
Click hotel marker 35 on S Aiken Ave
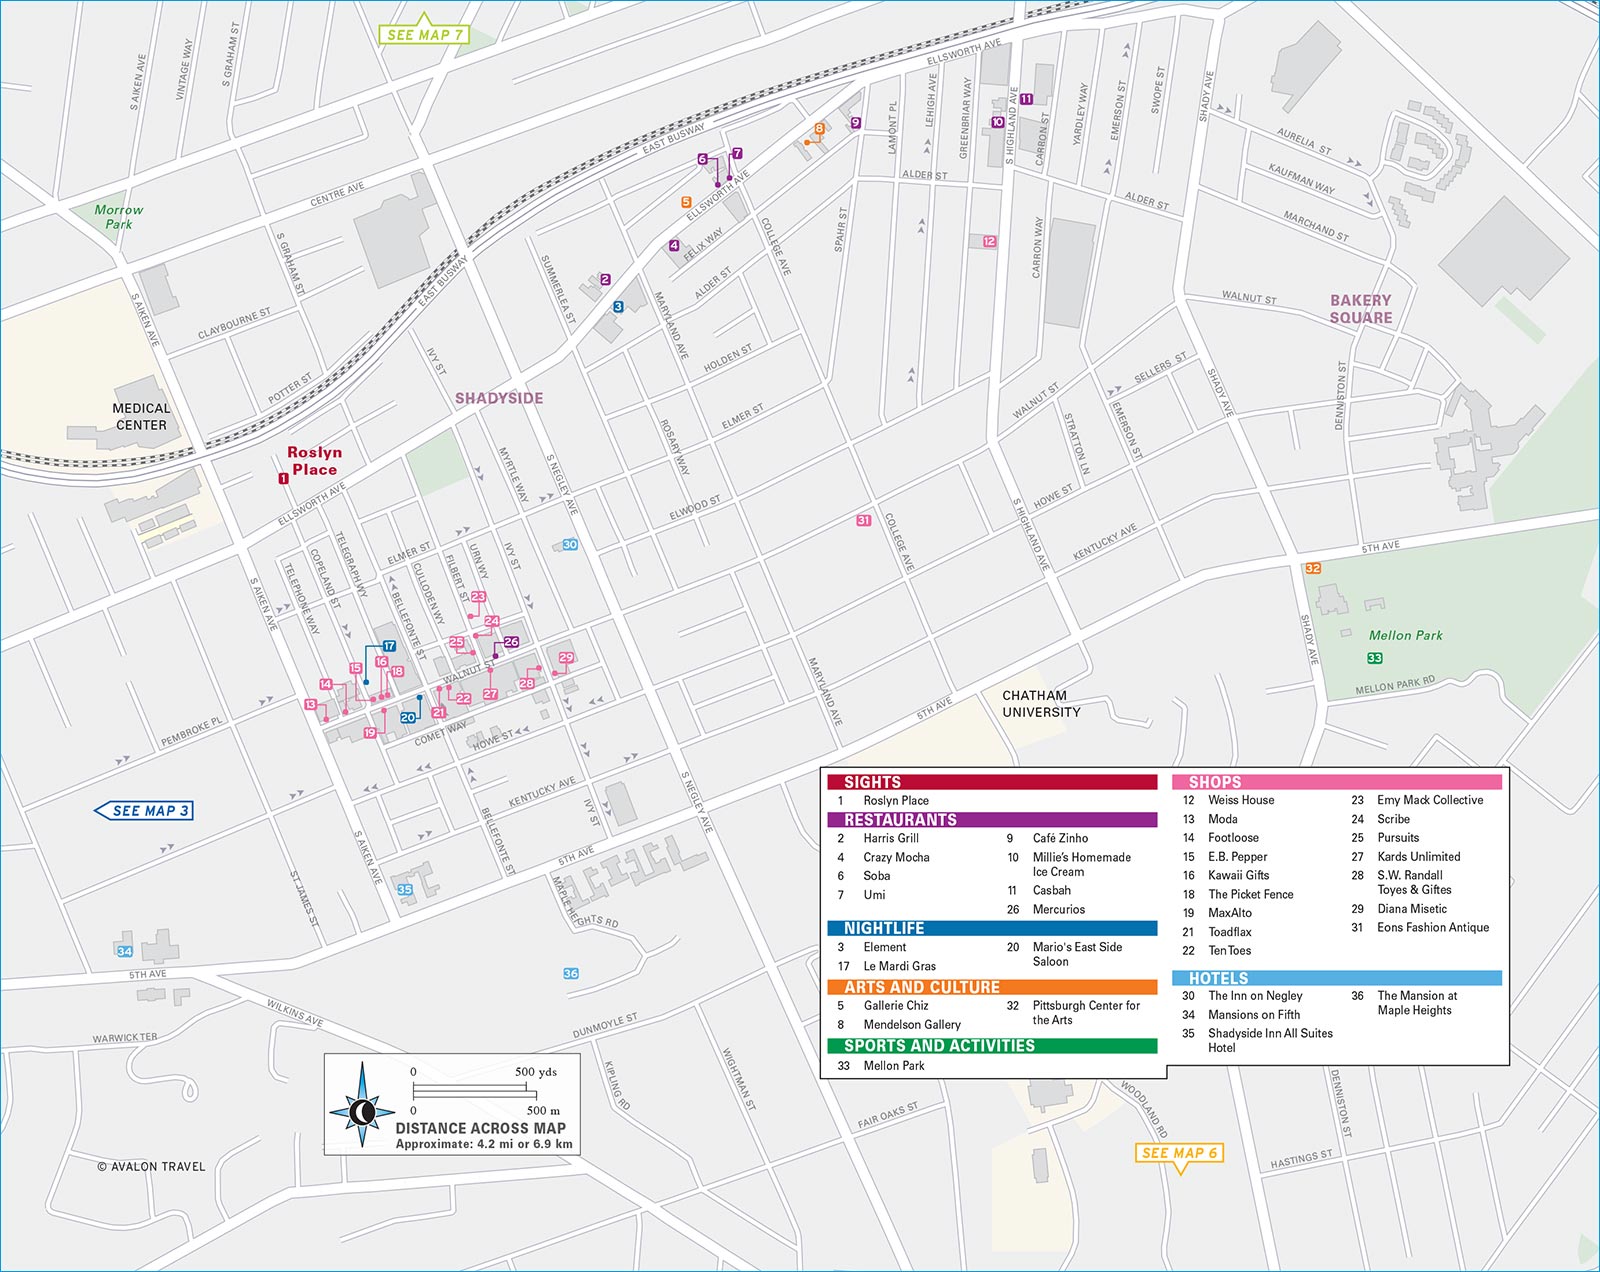click(405, 889)
